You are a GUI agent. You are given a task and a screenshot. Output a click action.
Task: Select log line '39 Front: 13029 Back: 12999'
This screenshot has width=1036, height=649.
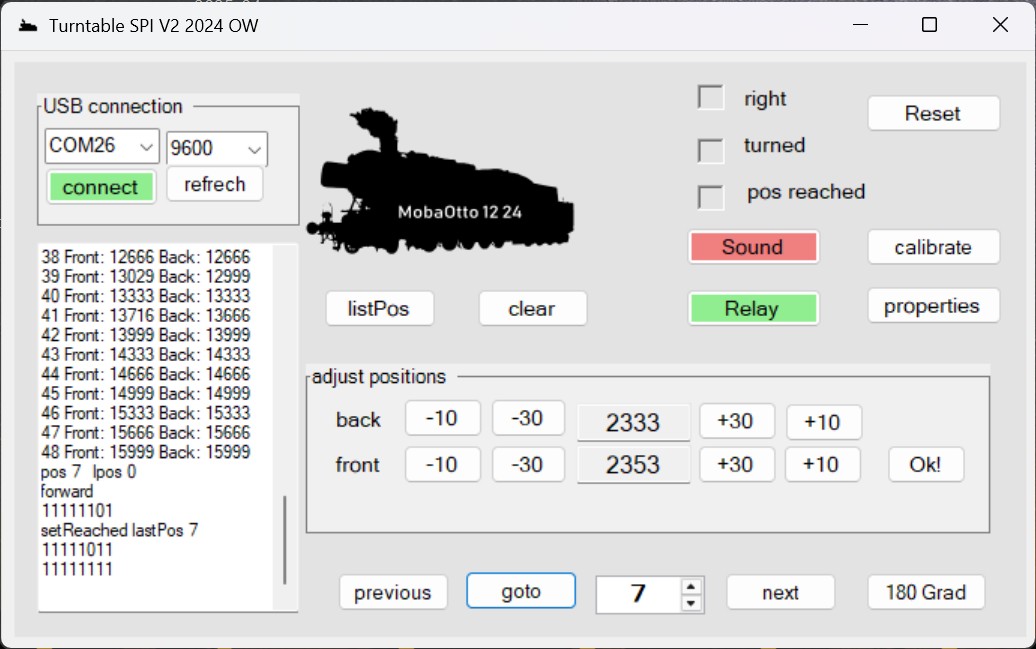tap(145, 276)
